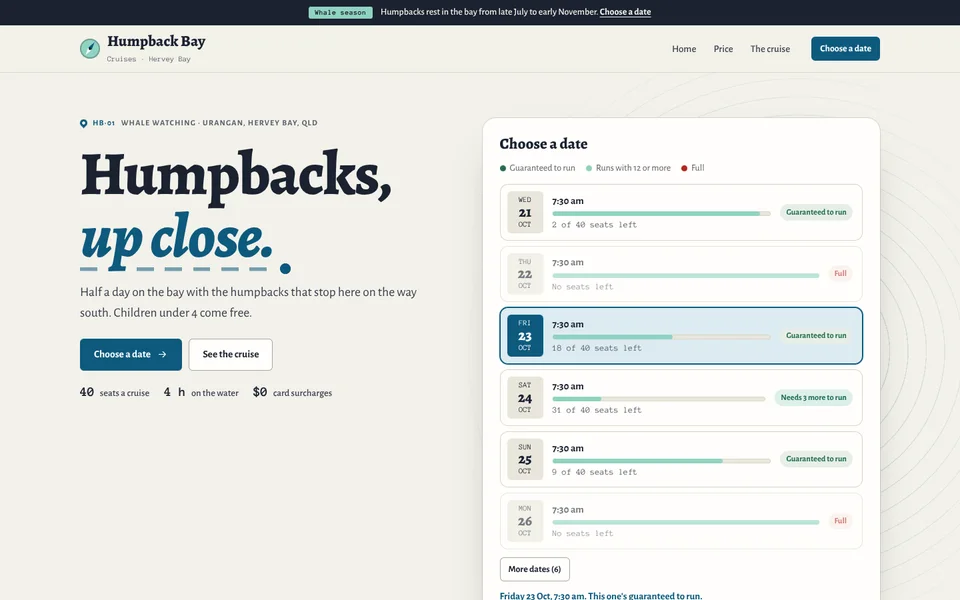Click the 'Friday 23 Oct, 7:30 am' summary text
Screen dimensions: 960x600
(x=601, y=596)
